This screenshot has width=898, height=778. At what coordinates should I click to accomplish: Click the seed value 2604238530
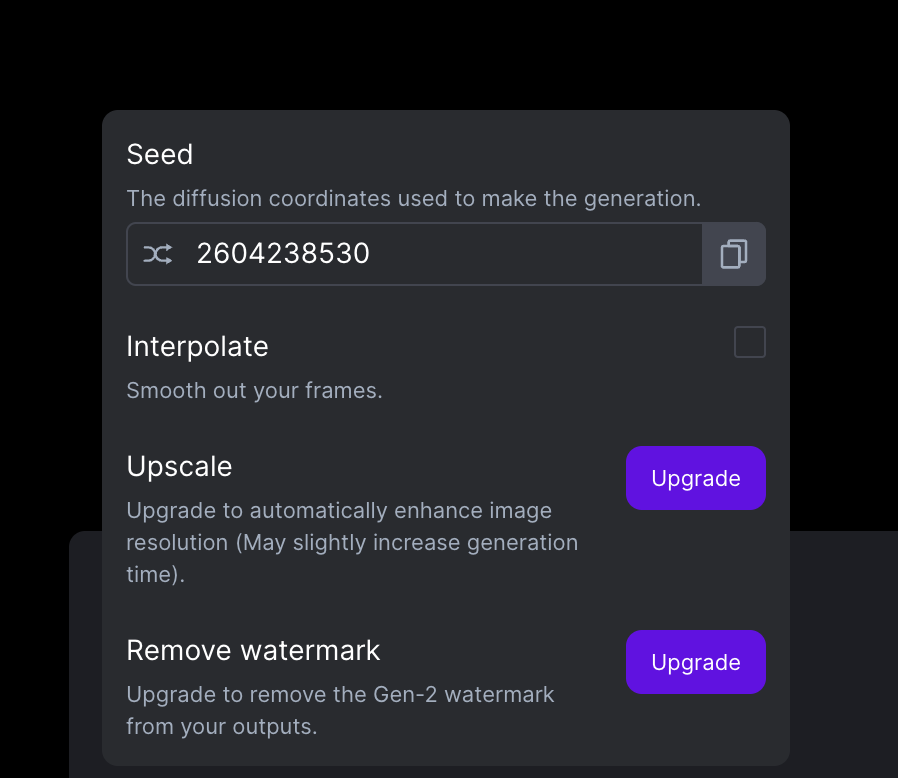[283, 254]
